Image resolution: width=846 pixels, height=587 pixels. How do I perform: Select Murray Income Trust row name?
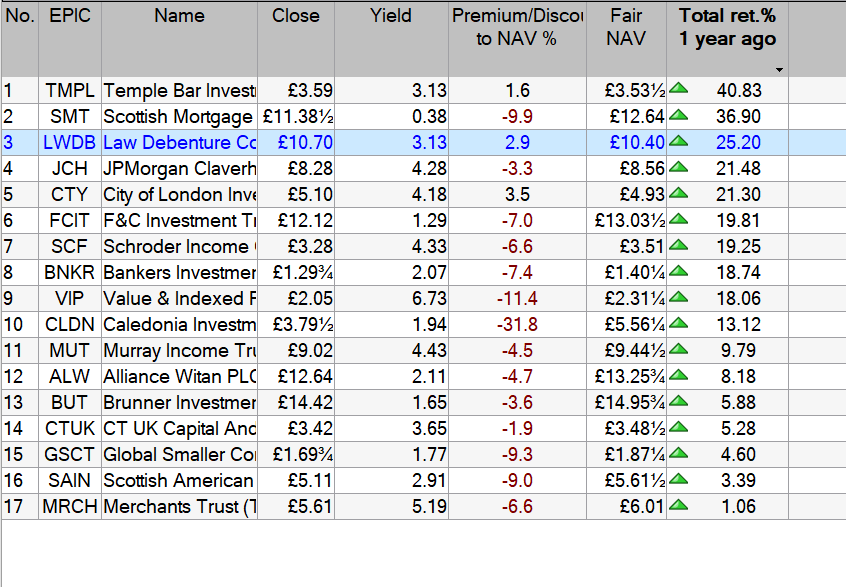coord(180,350)
